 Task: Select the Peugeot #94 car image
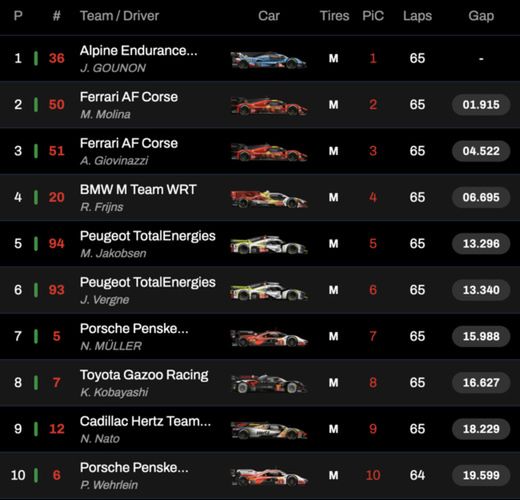coord(269,245)
